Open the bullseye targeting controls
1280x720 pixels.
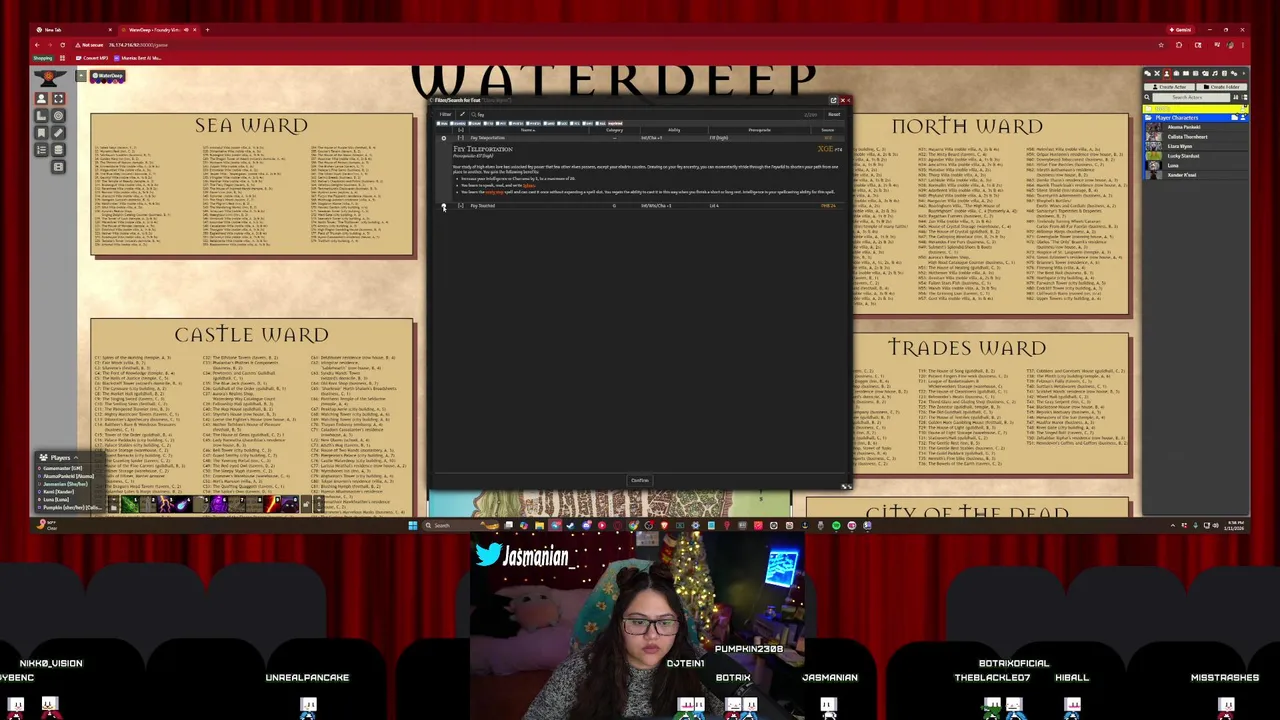coord(58,115)
